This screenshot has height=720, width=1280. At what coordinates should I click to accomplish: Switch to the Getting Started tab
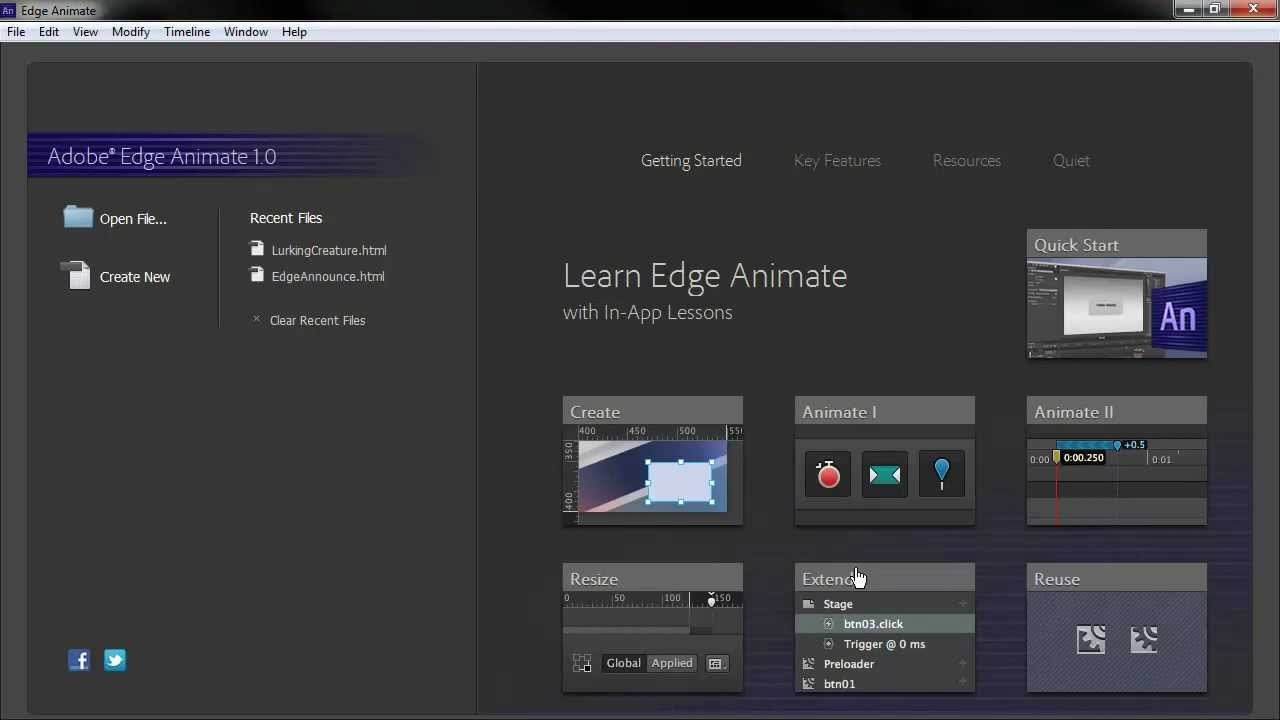691,160
